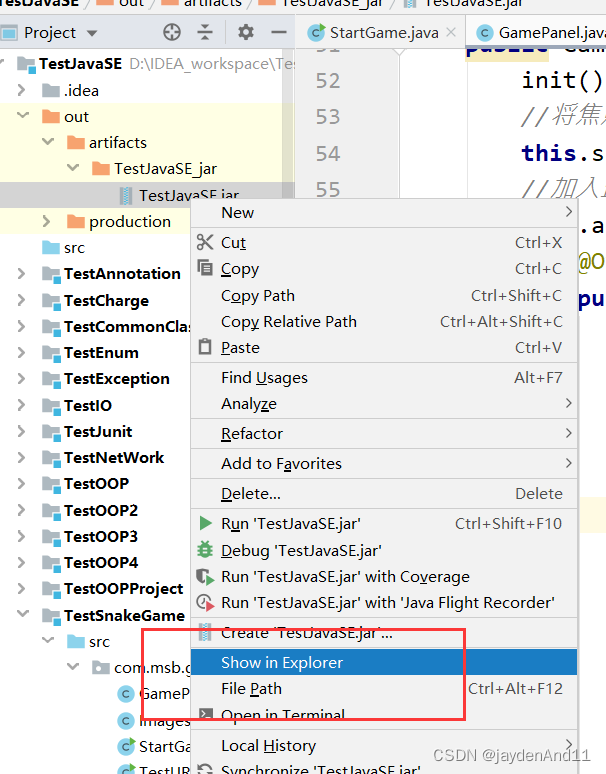
Task: Expand the TestCharge module
Action: tap(21, 300)
